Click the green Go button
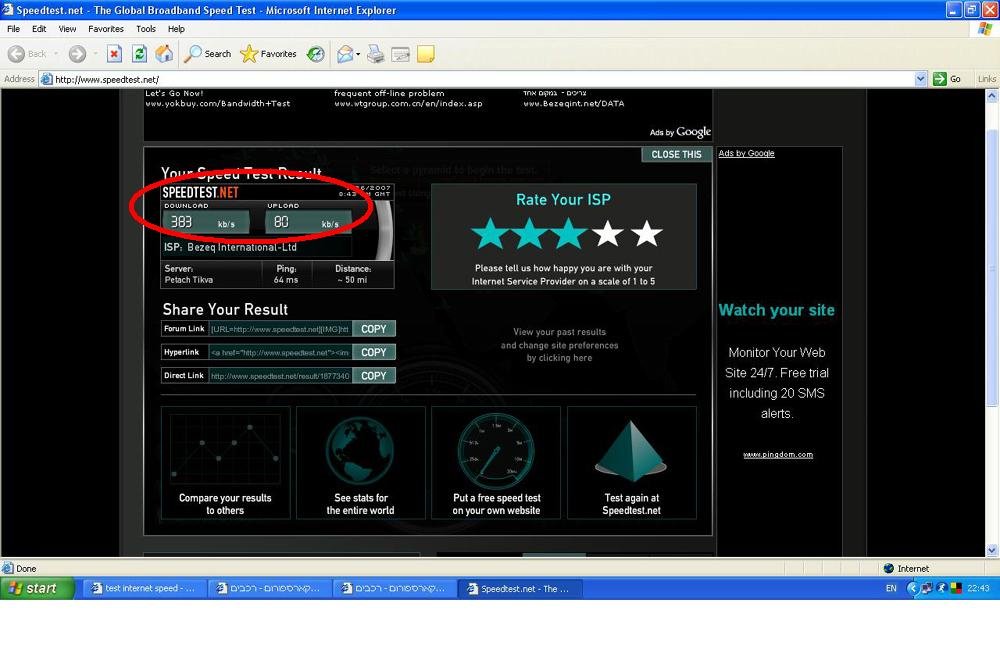The width and height of the screenshot is (1000, 660). click(947, 79)
